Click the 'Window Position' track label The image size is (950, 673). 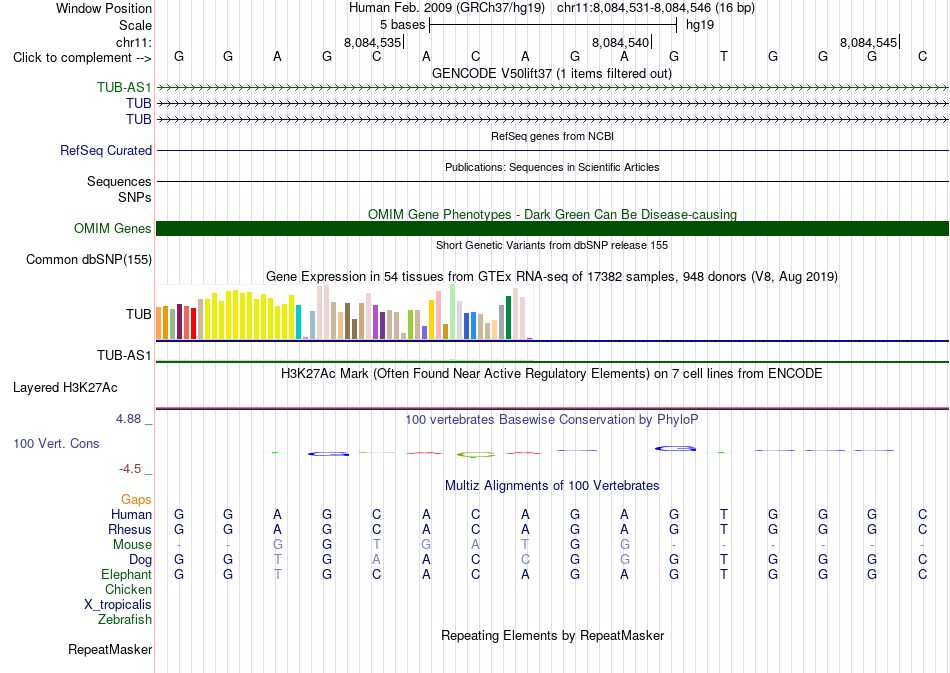tap(104, 8)
